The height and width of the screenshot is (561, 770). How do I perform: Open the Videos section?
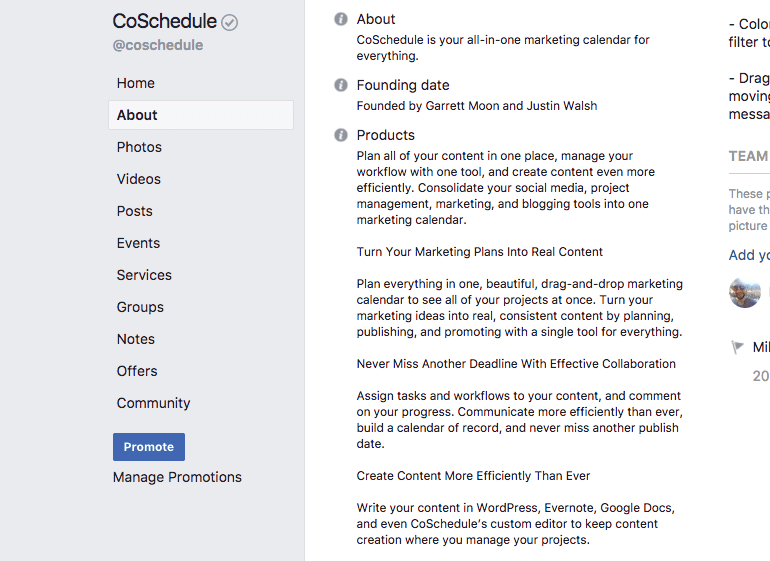click(x=139, y=179)
